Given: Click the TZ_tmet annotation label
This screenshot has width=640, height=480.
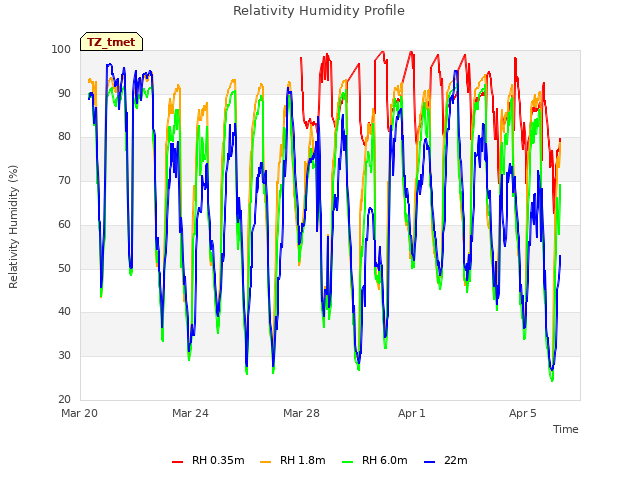Looking at the screenshot, I should [x=111, y=42].
